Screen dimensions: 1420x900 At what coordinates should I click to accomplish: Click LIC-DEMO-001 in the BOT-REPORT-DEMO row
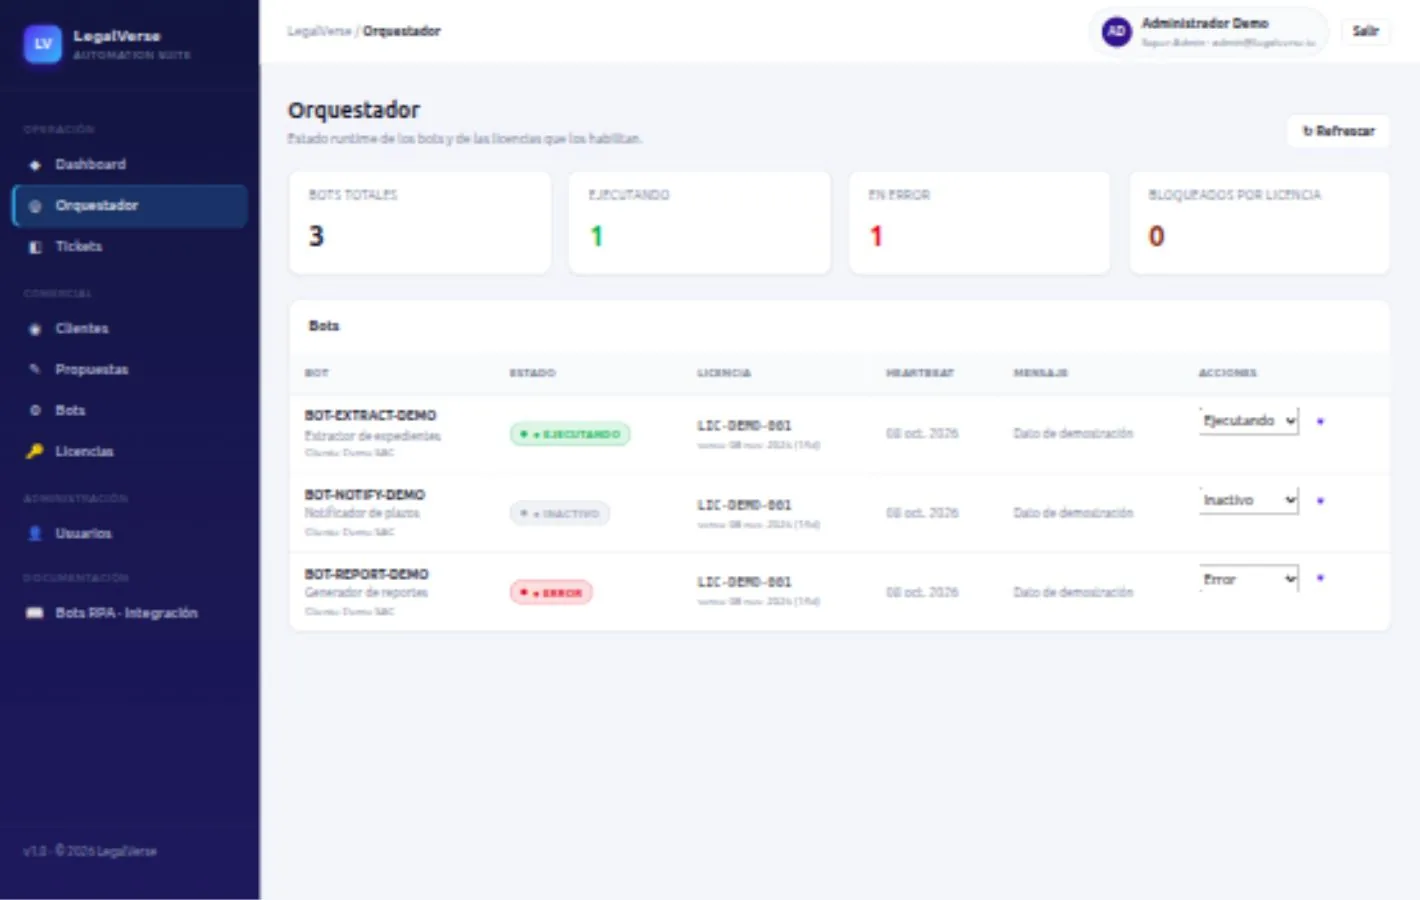744,582
